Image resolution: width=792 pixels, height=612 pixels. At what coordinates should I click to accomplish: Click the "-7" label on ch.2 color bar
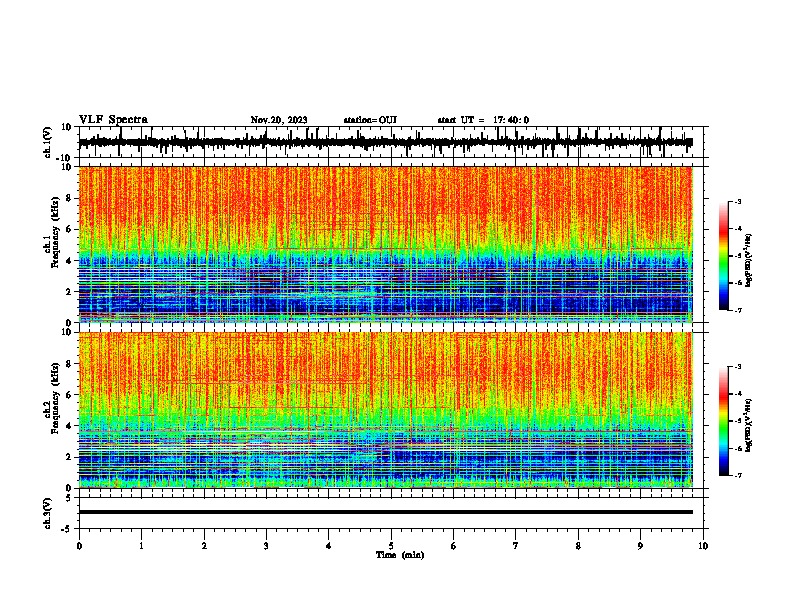(737, 475)
